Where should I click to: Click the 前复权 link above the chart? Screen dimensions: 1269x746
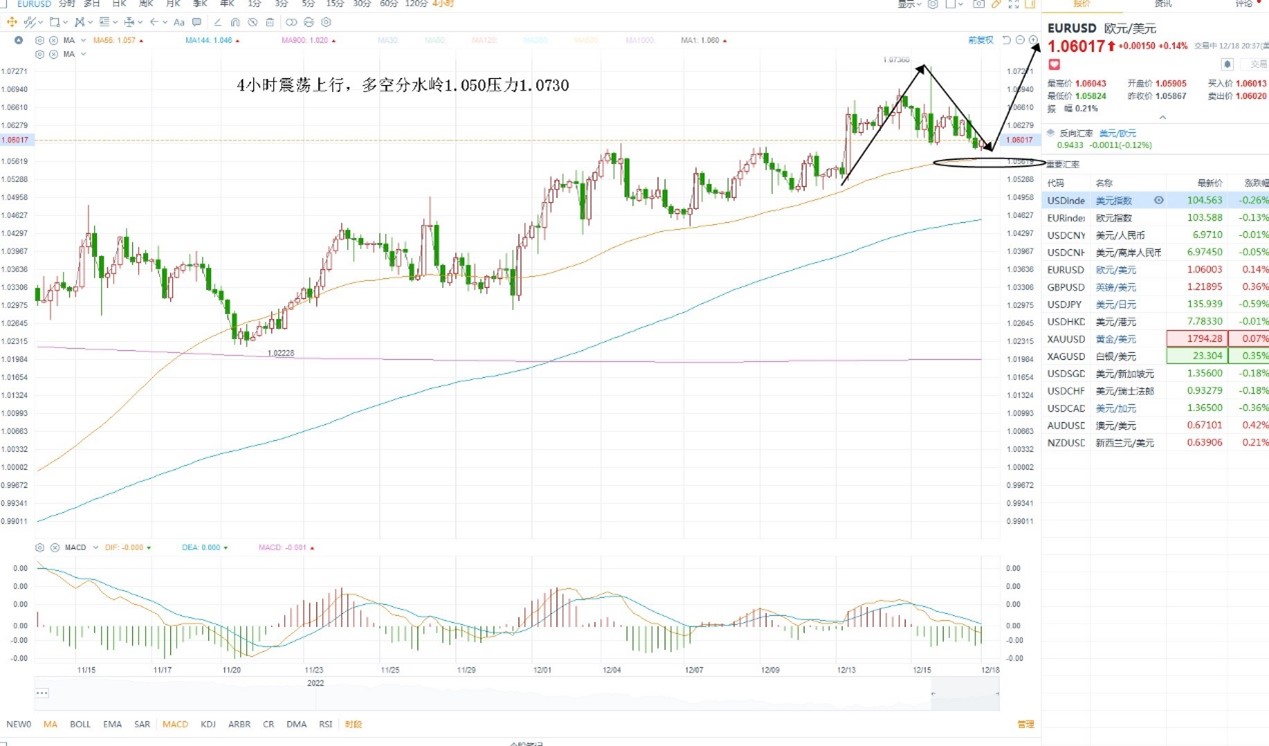981,40
